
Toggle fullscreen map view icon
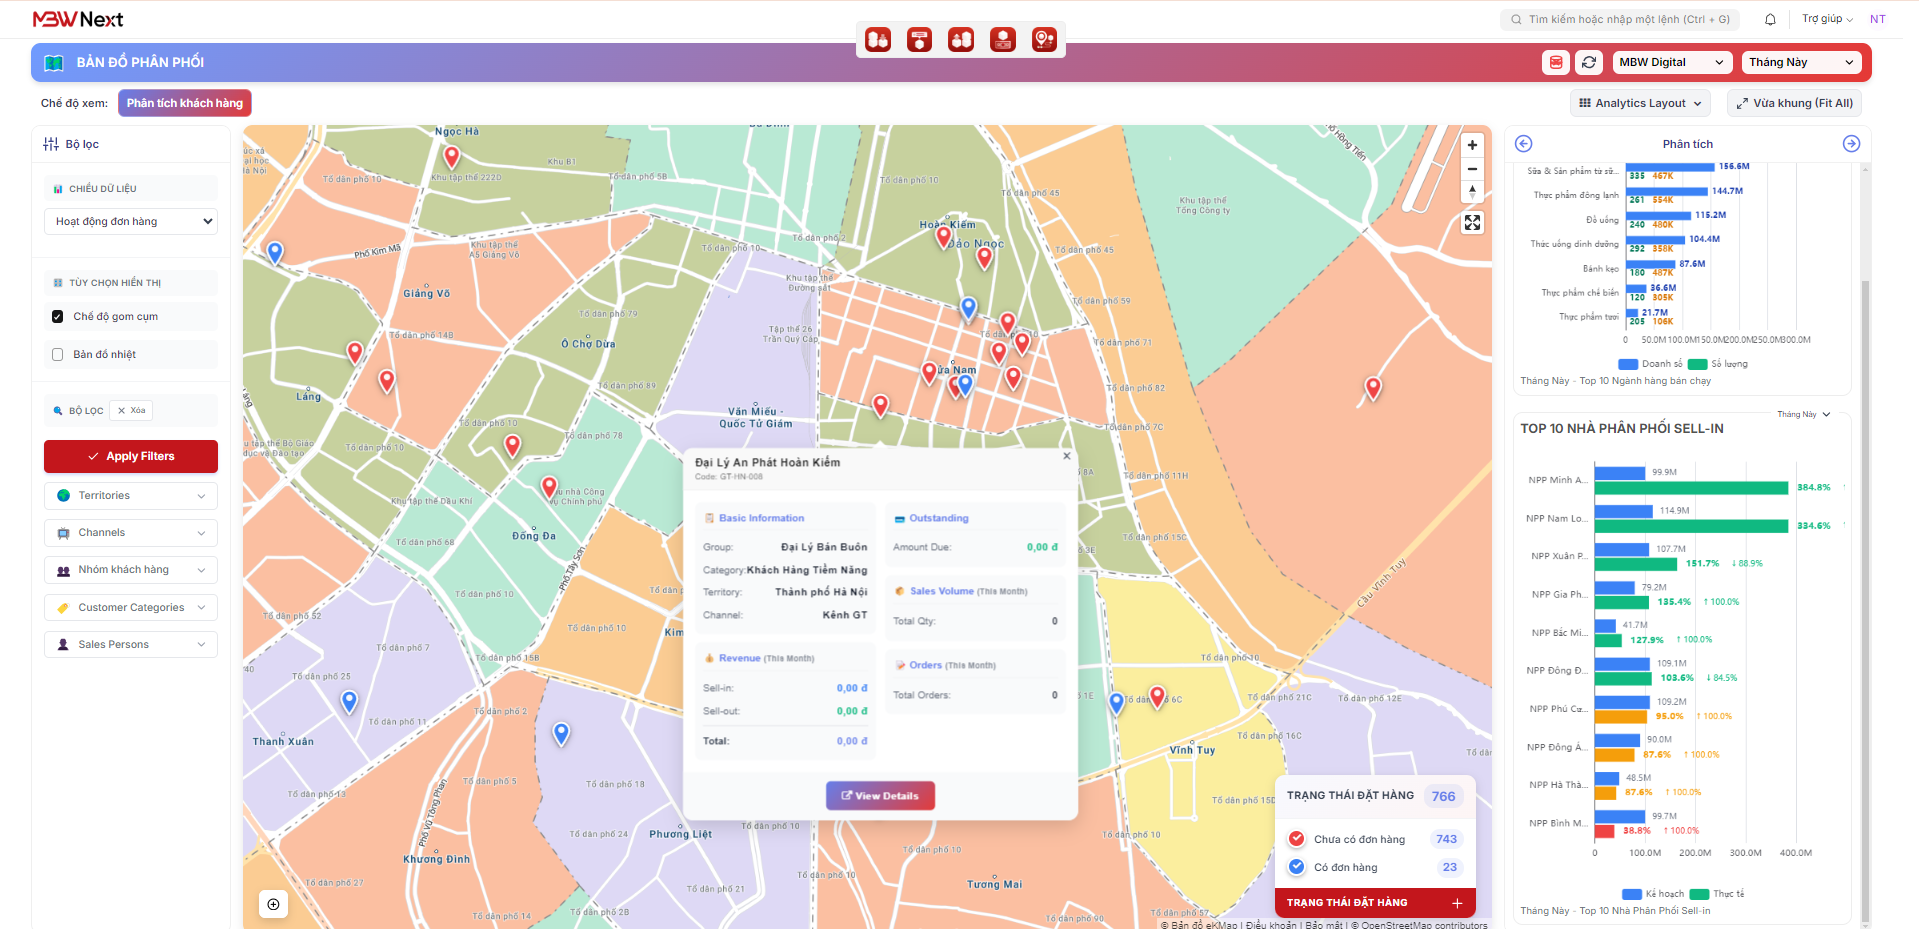[1472, 223]
